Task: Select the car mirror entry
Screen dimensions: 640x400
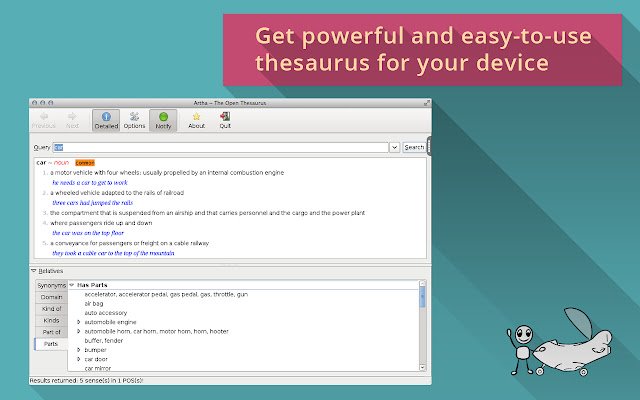Action: point(98,368)
